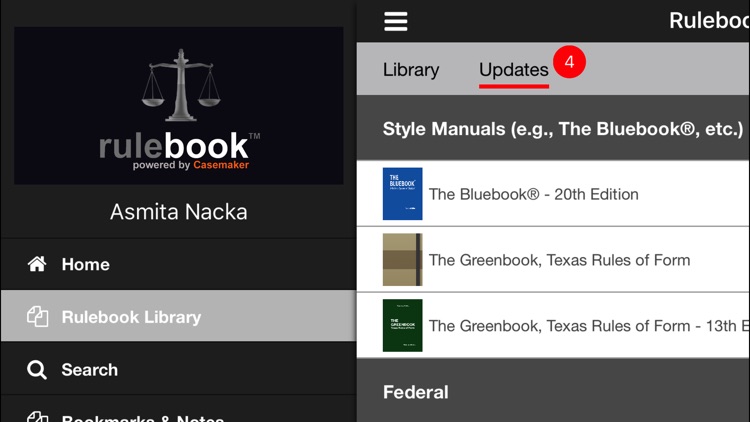Open The Greenbook, Texas Rules of Form
This screenshot has height=422, width=750.
pos(559,260)
